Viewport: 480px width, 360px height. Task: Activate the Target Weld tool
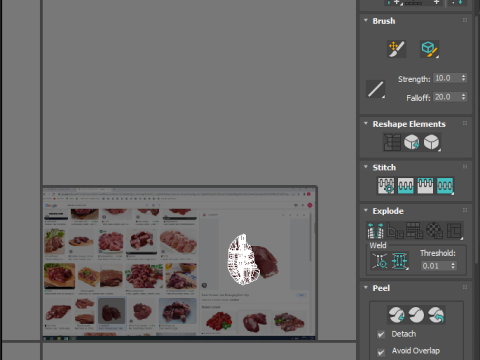(x=379, y=261)
